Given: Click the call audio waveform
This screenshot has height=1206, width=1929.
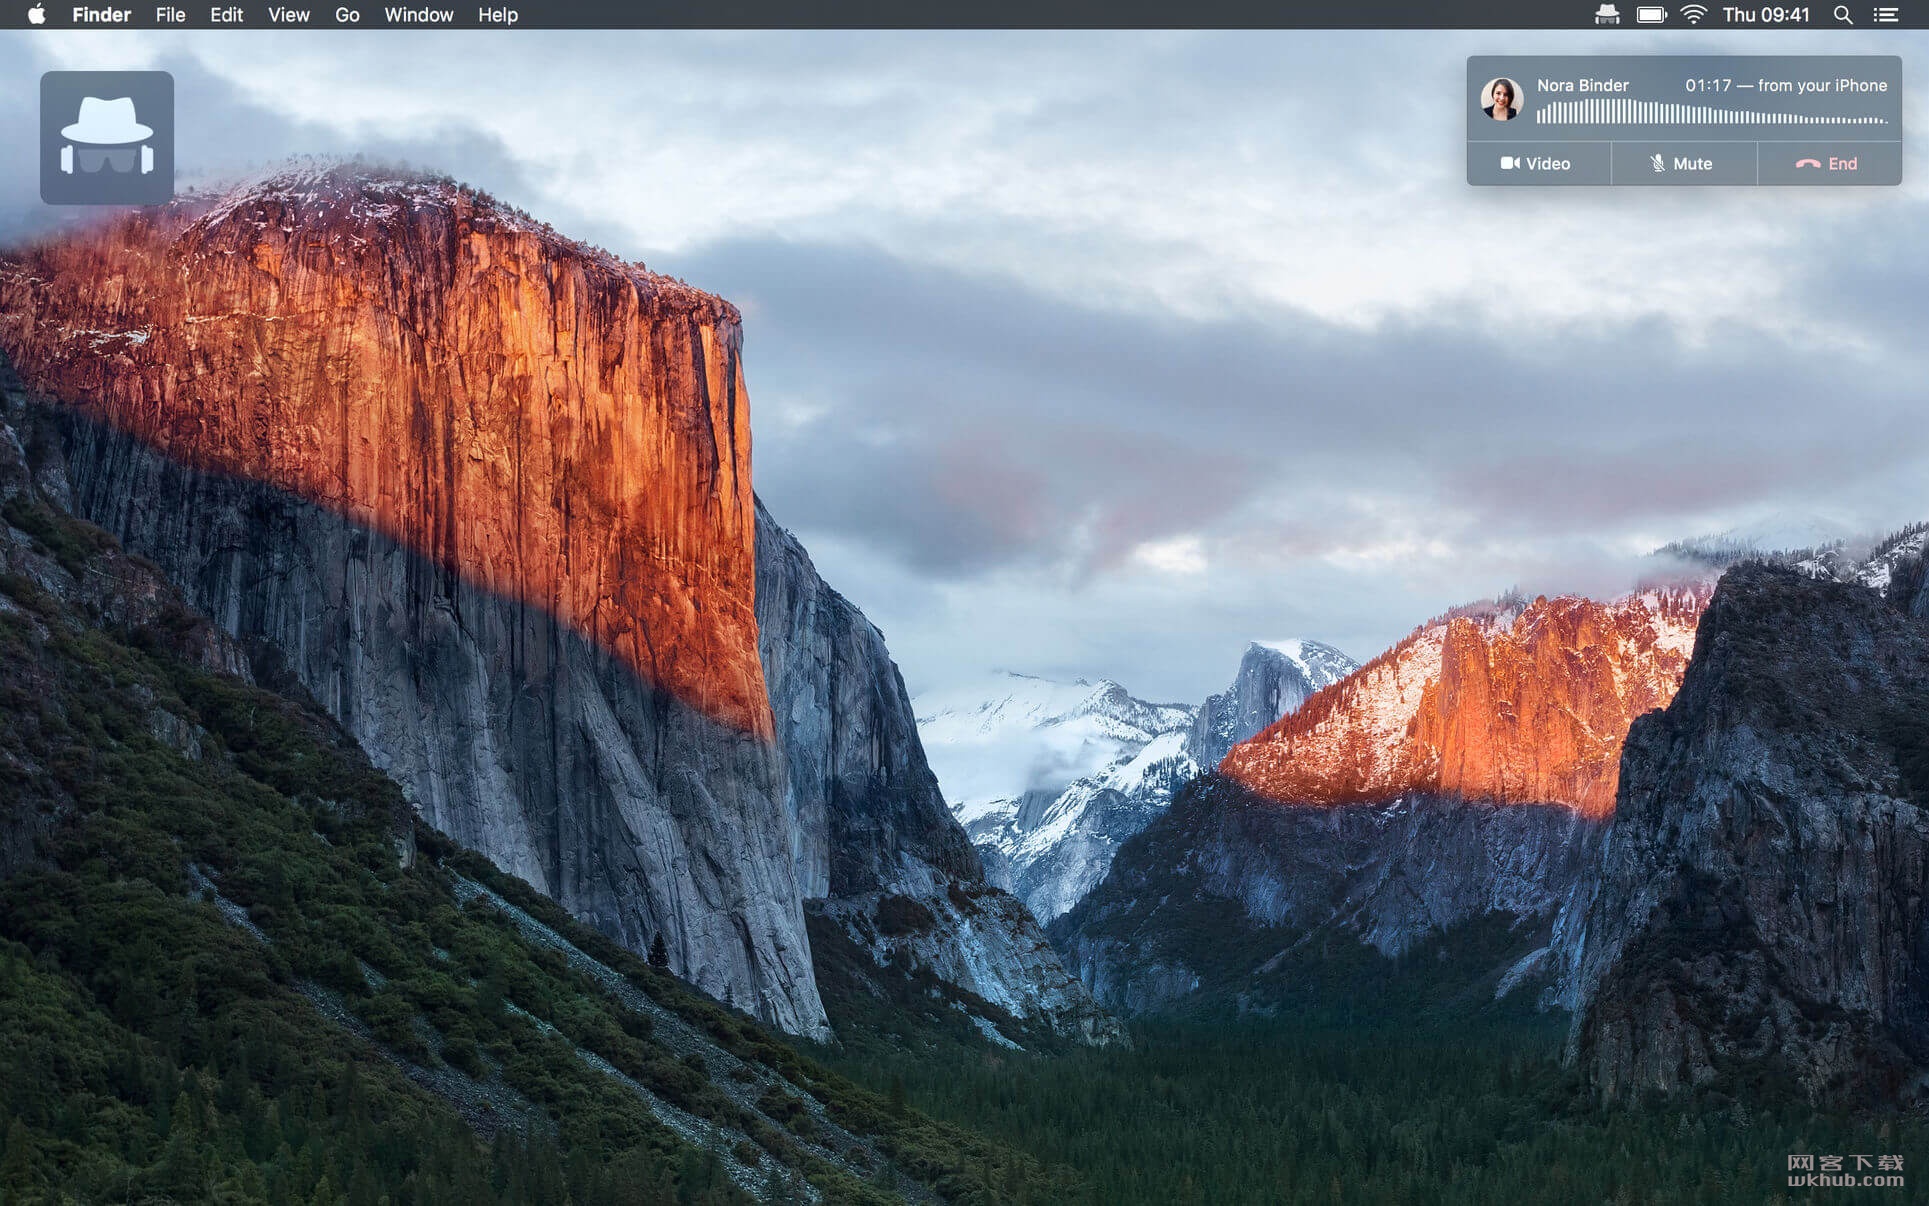Looking at the screenshot, I should tap(1712, 113).
